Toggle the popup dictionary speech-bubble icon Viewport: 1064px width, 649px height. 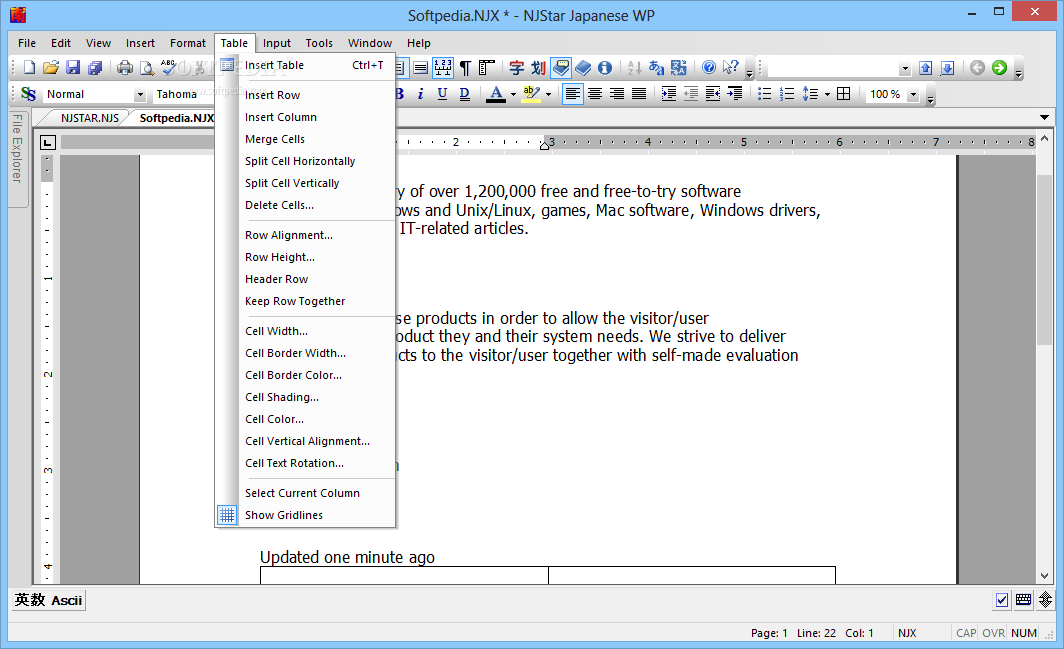tap(560, 67)
